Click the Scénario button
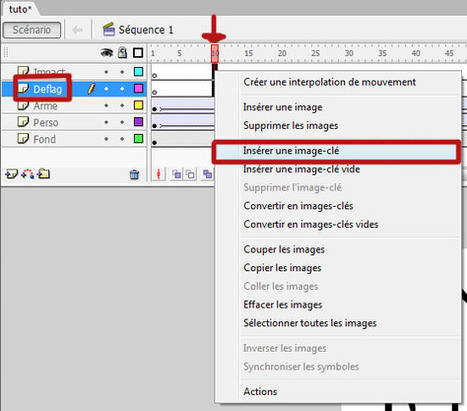The width and height of the screenshot is (467, 411). pyautogui.click(x=32, y=30)
